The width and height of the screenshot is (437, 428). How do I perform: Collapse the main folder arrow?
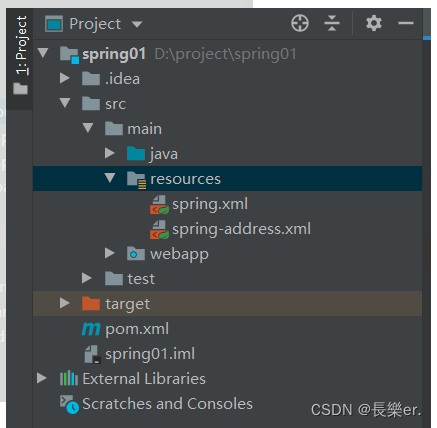(88, 128)
